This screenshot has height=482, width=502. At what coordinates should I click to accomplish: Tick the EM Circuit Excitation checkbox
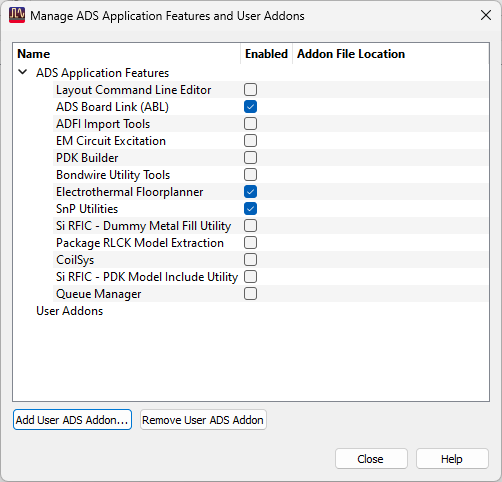(x=250, y=141)
